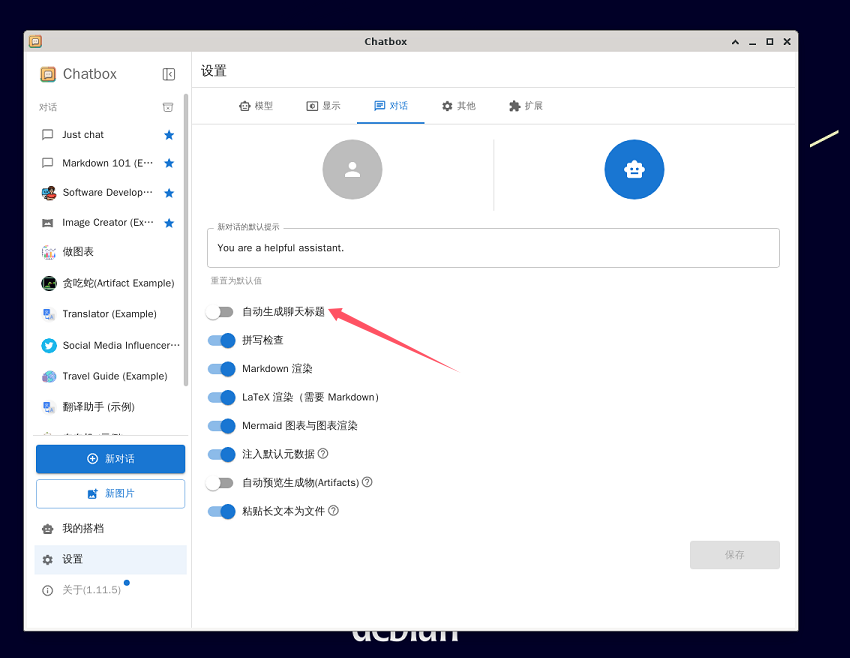Viewport: 850px width, 658px height.
Task: Create a 新图片 session
Action: point(111,494)
